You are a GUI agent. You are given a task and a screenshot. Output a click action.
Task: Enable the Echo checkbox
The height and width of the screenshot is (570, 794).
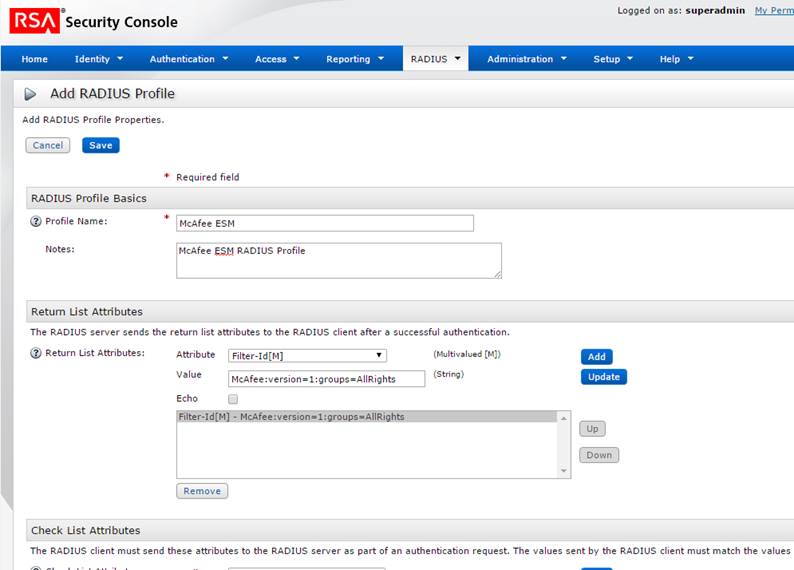pyautogui.click(x=233, y=399)
